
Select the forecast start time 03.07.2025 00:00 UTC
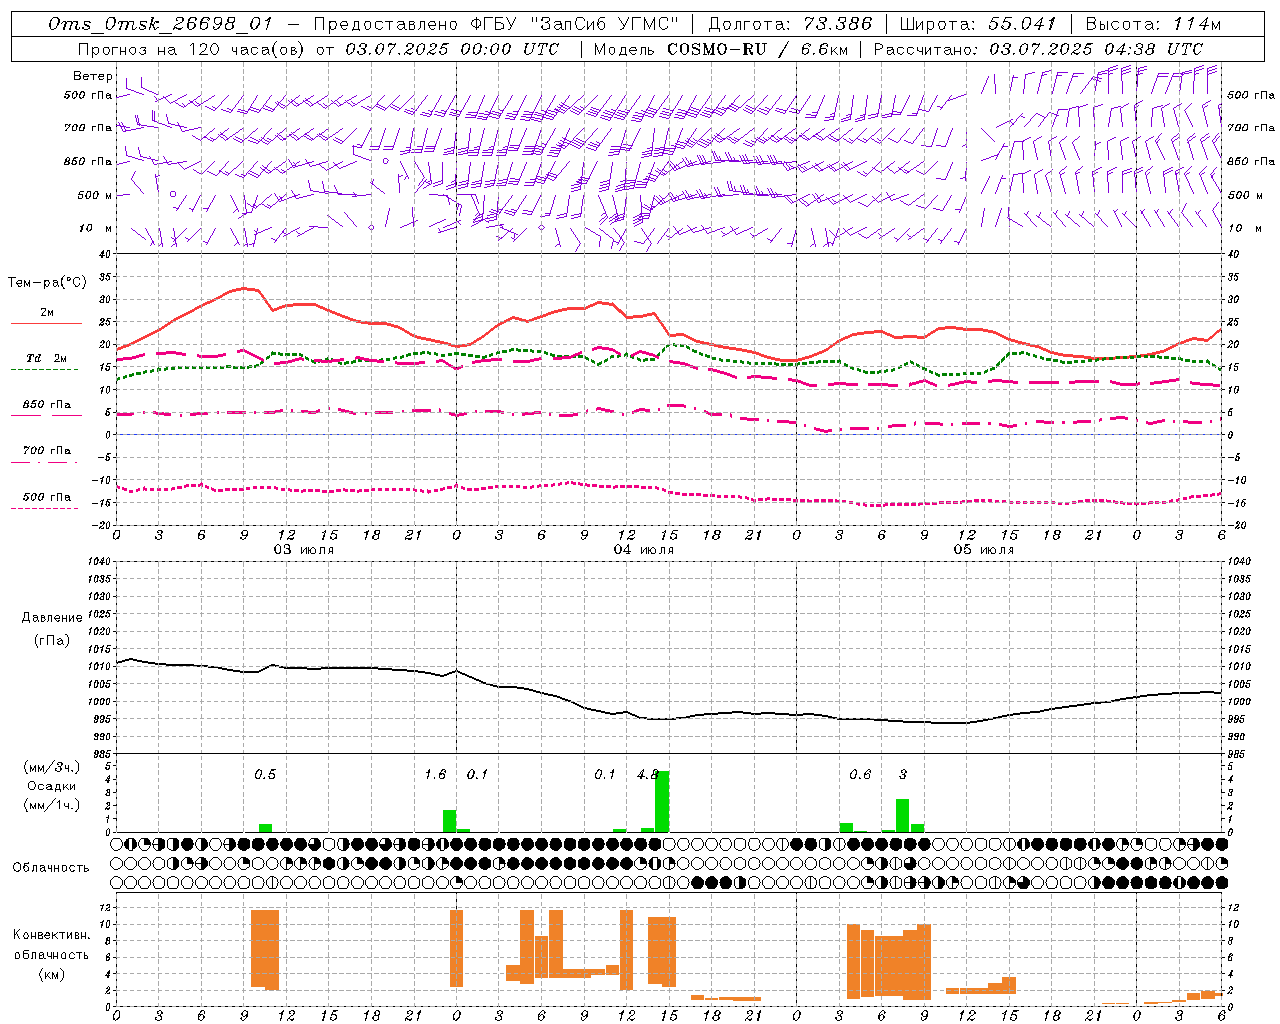tap(452, 49)
